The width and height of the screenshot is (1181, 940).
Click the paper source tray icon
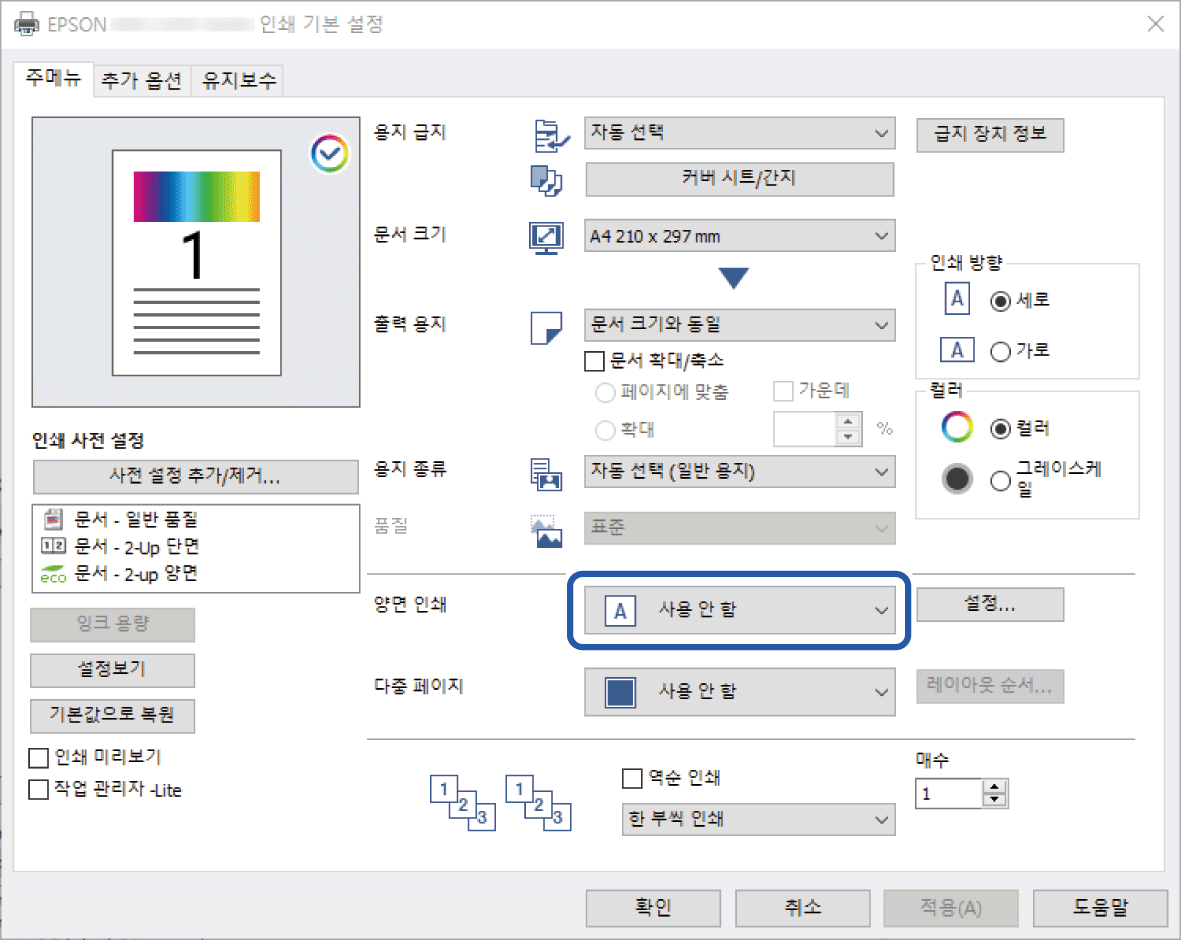[549, 133]
